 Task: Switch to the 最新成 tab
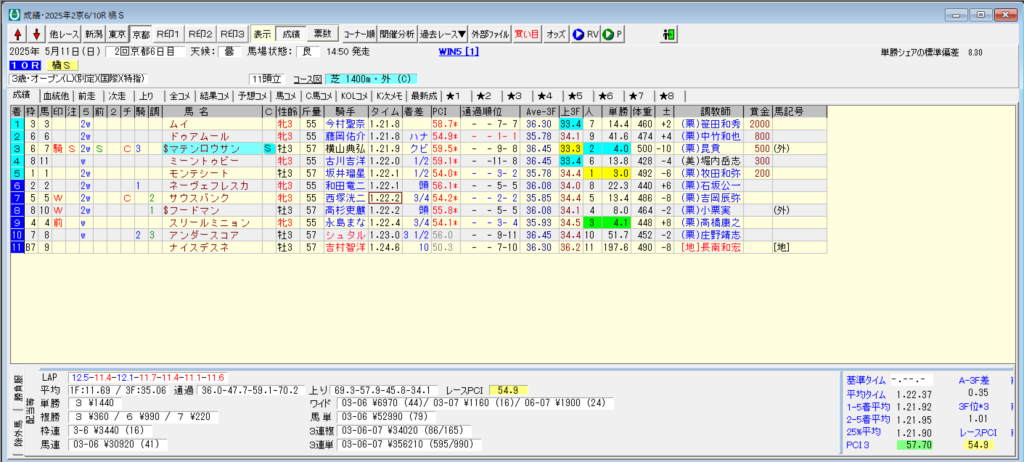(x=424, y=96)
